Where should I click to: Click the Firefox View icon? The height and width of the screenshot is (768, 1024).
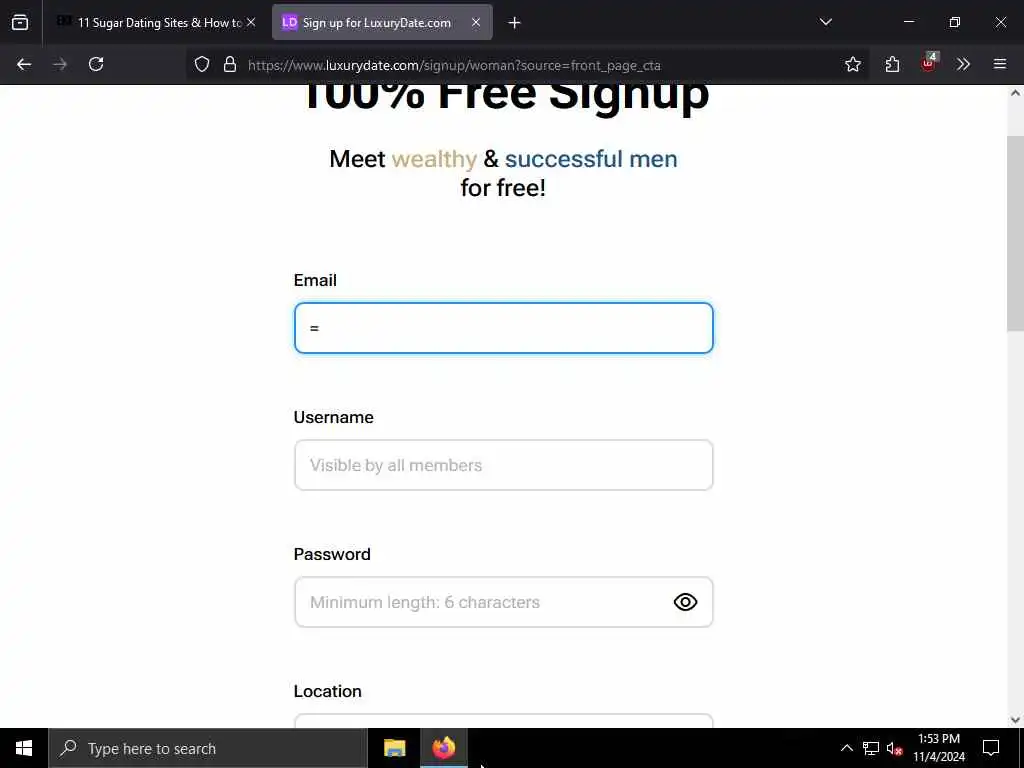tap(20, 23)
